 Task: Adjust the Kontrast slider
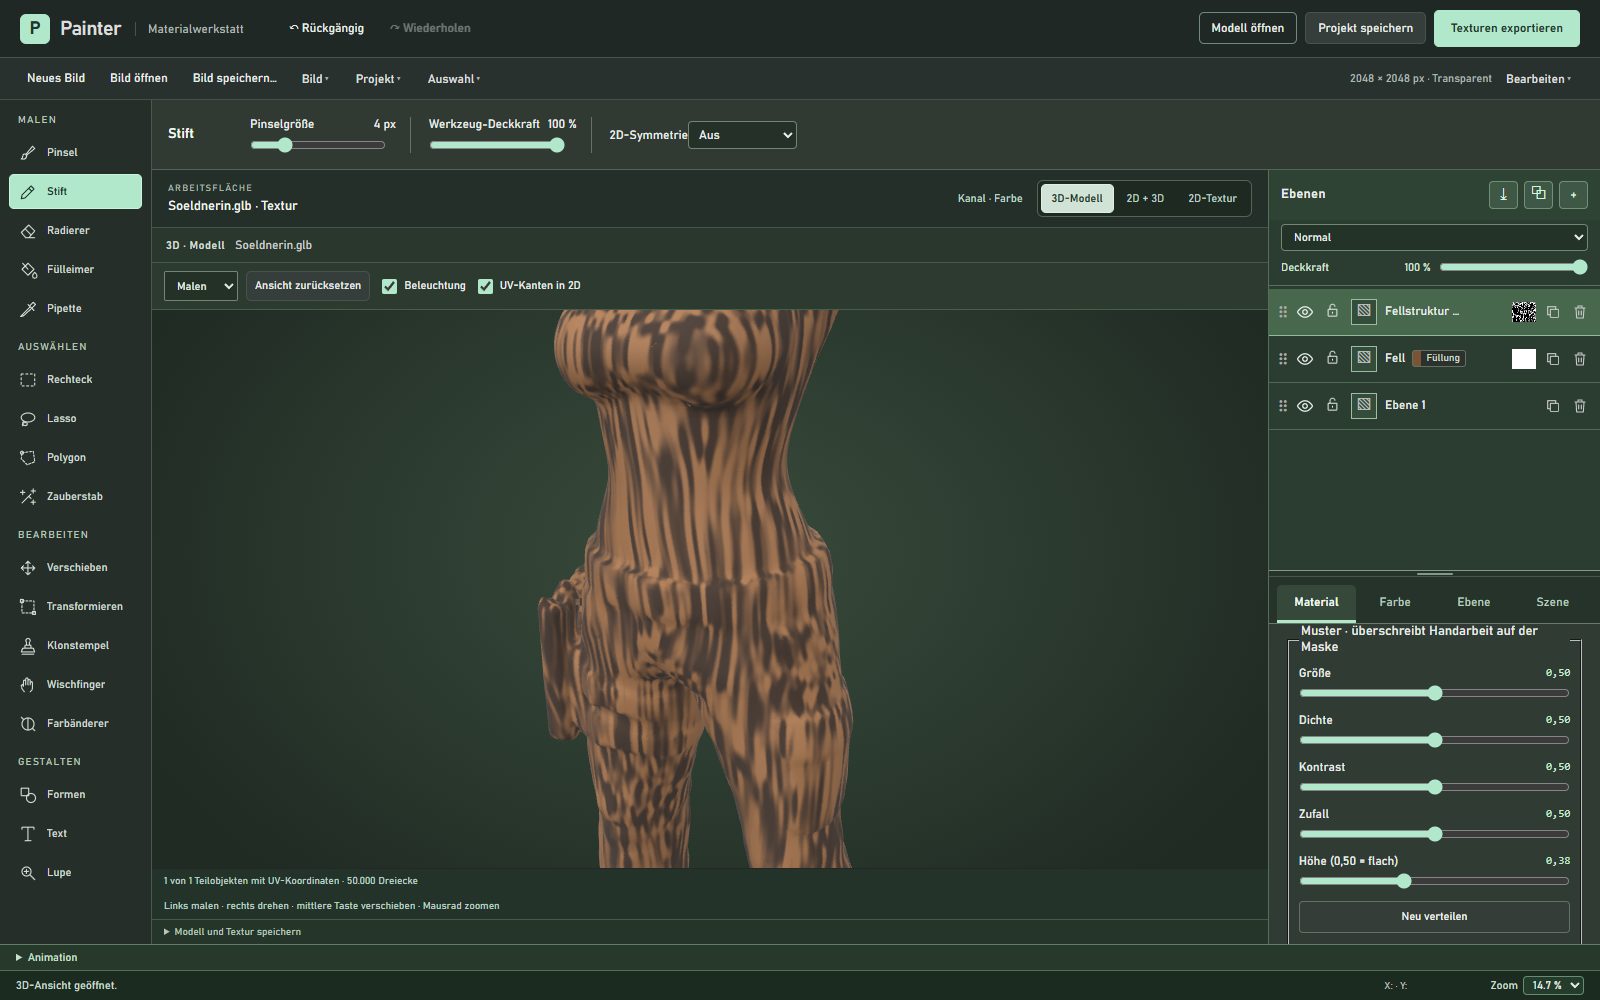1434,787
